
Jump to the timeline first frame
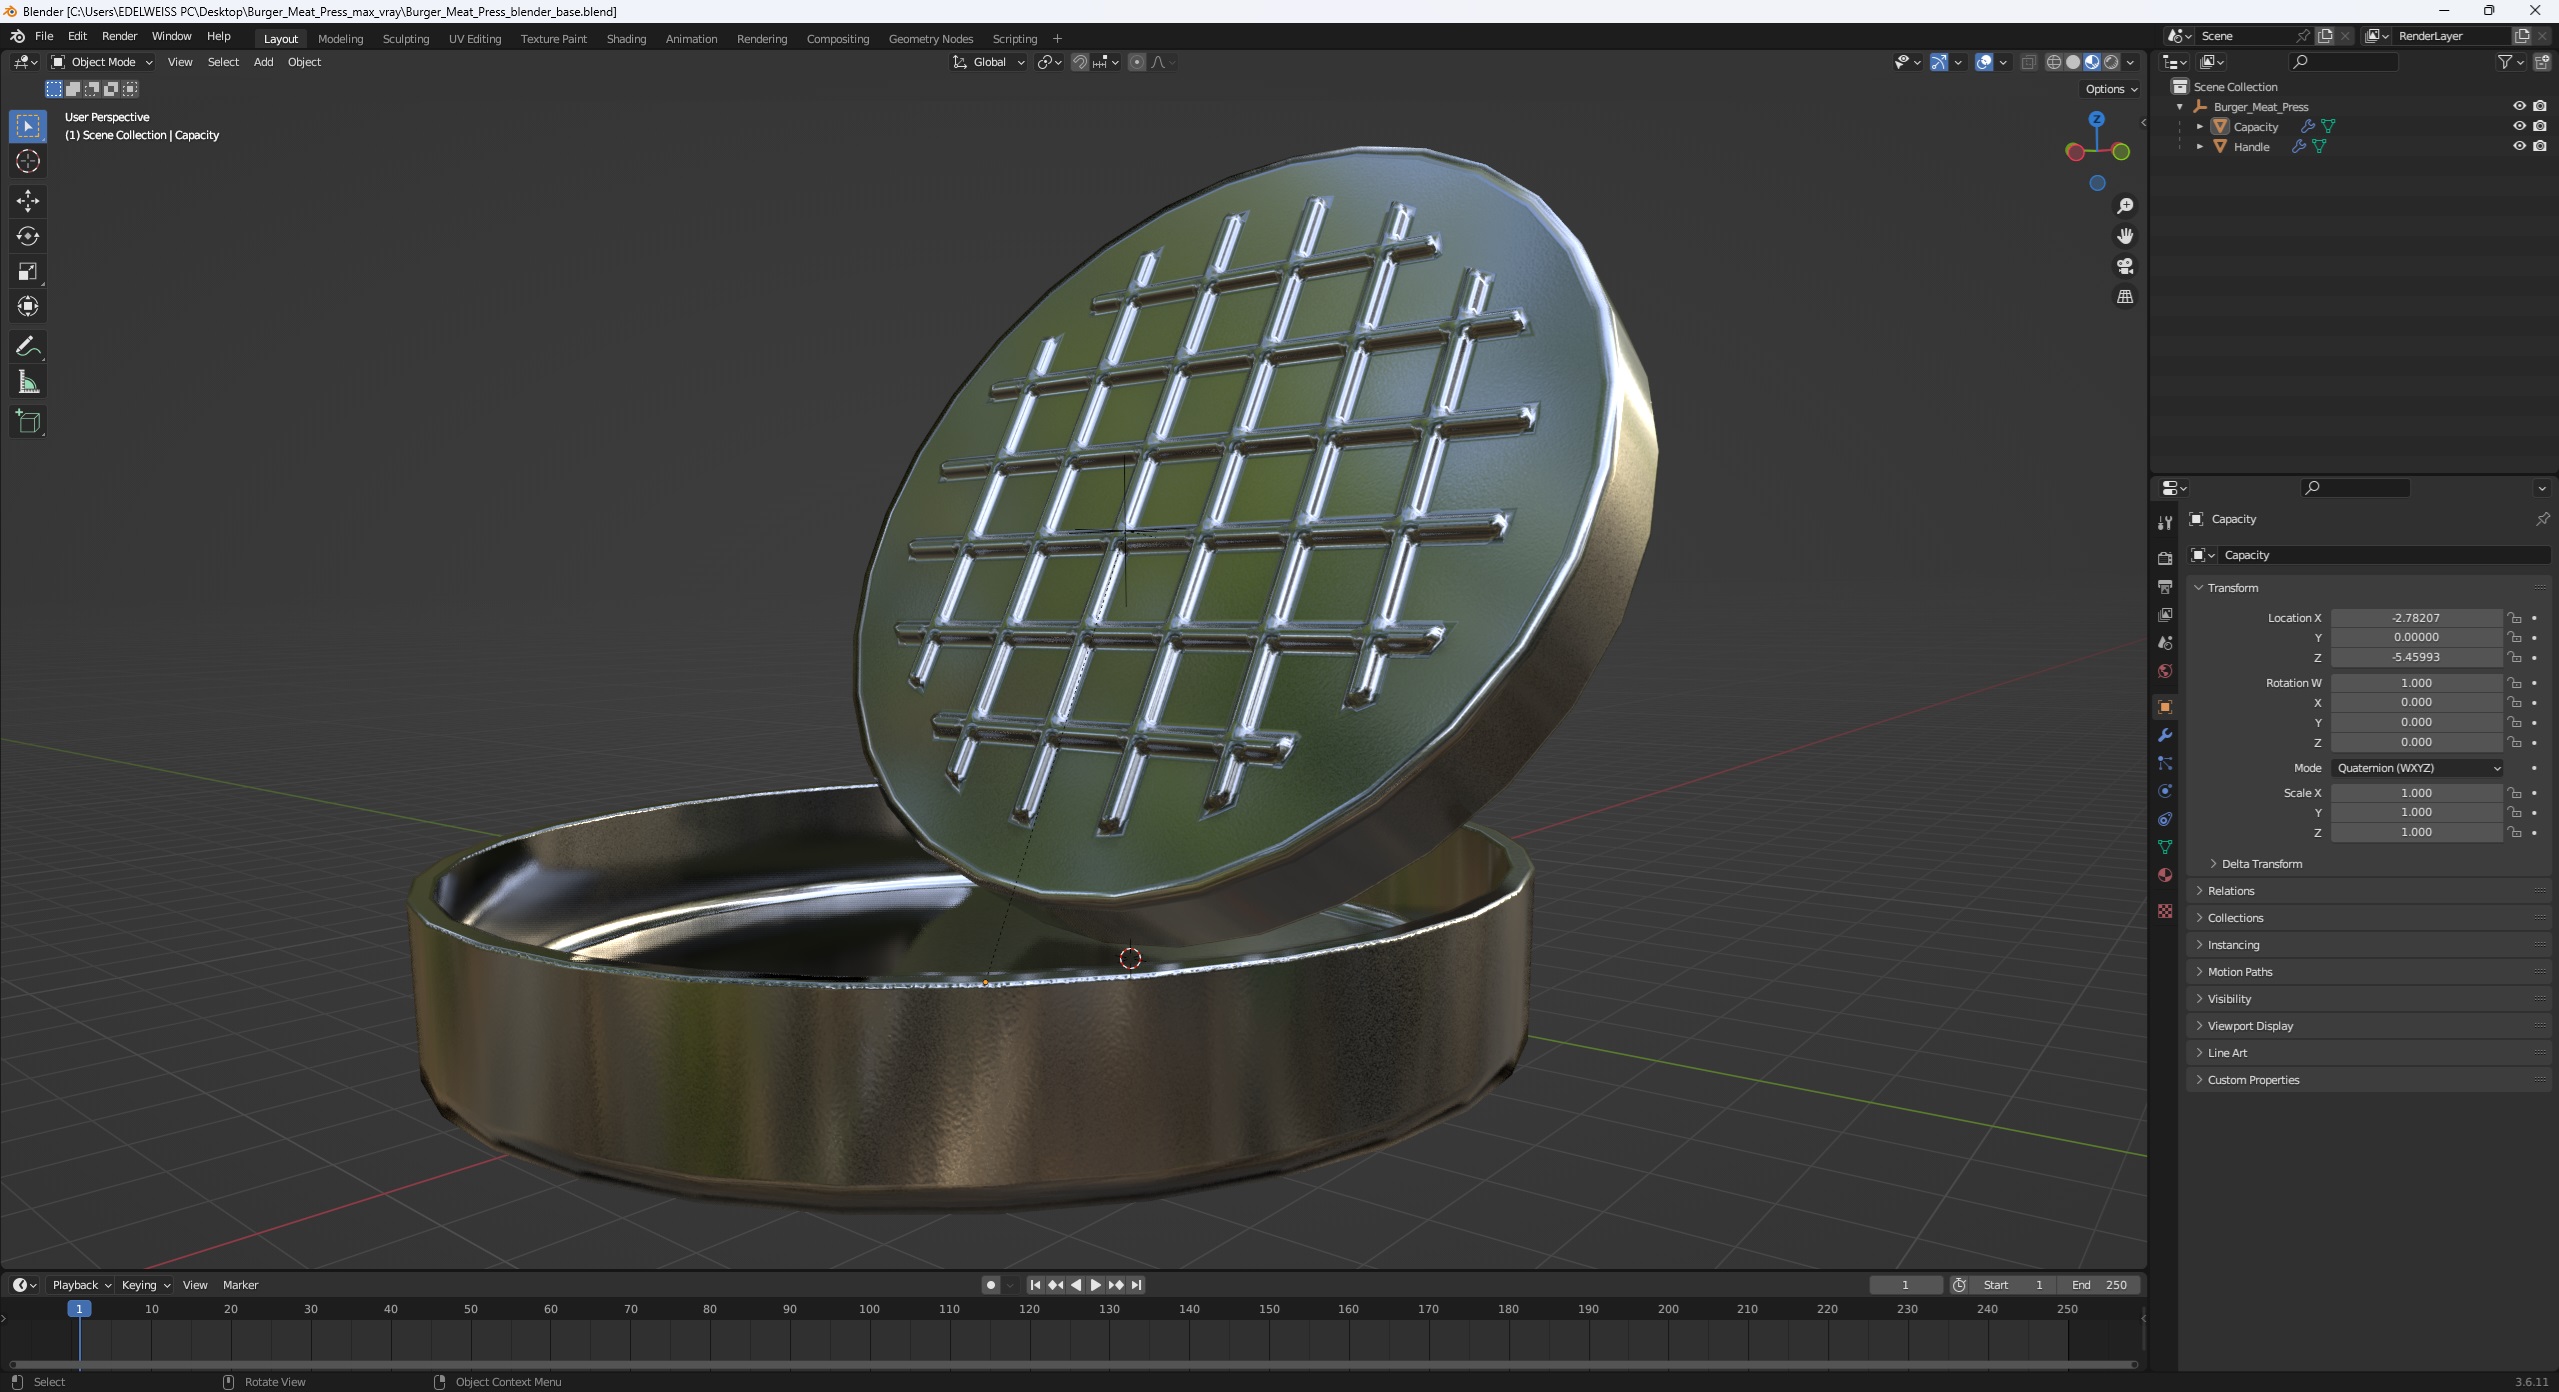[x=1035, y=1285]
